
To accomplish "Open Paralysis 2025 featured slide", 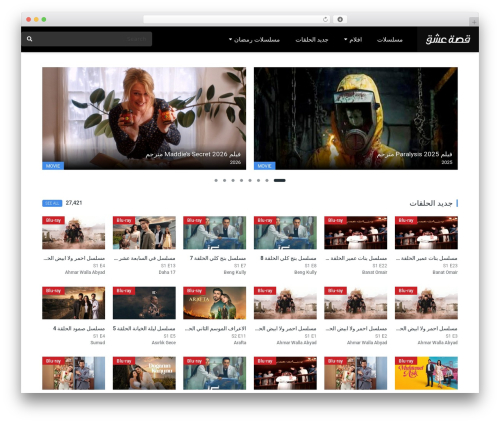I will tap(356, 118).
